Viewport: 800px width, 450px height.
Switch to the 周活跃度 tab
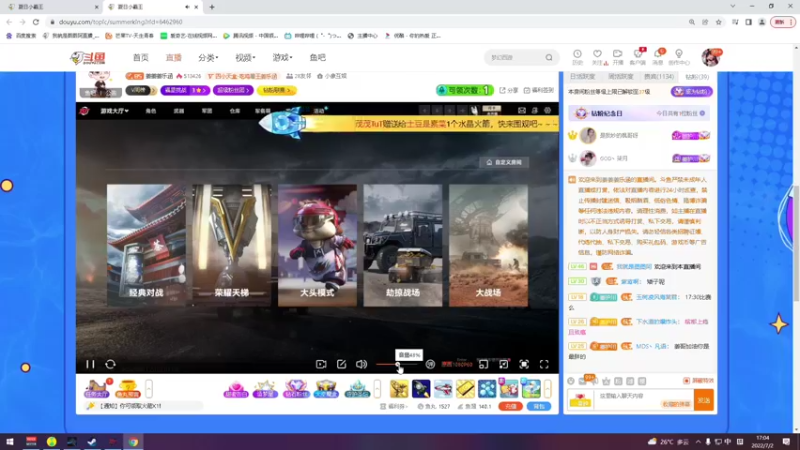[620, 77]
